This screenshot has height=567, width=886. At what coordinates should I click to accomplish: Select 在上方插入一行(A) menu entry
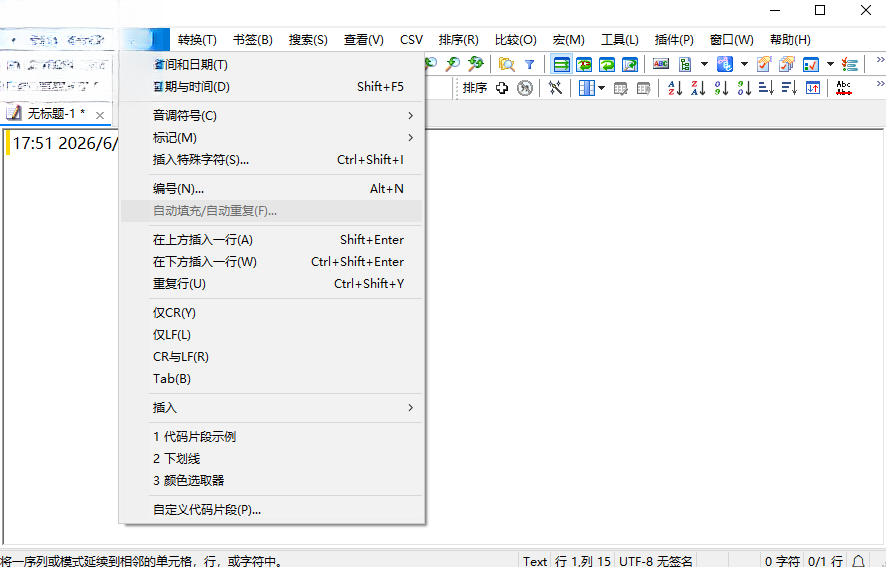pos(271,240)
